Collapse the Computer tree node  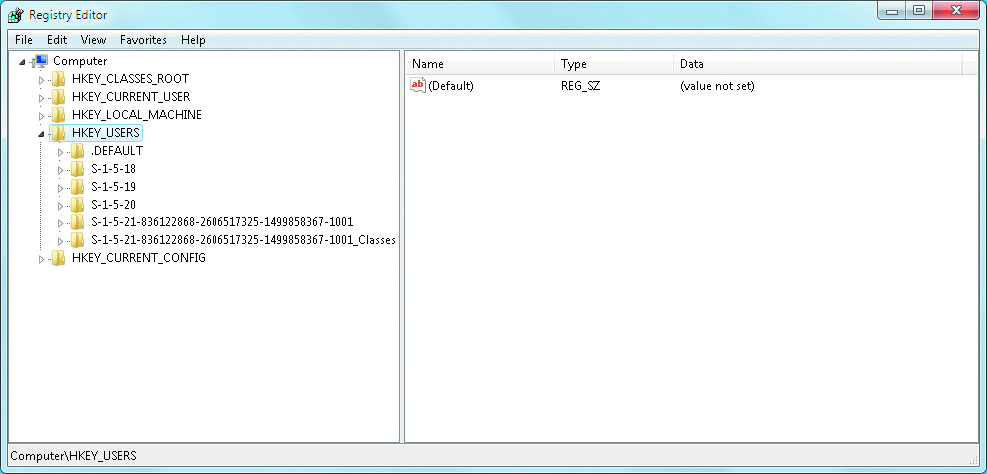[23, 62]
